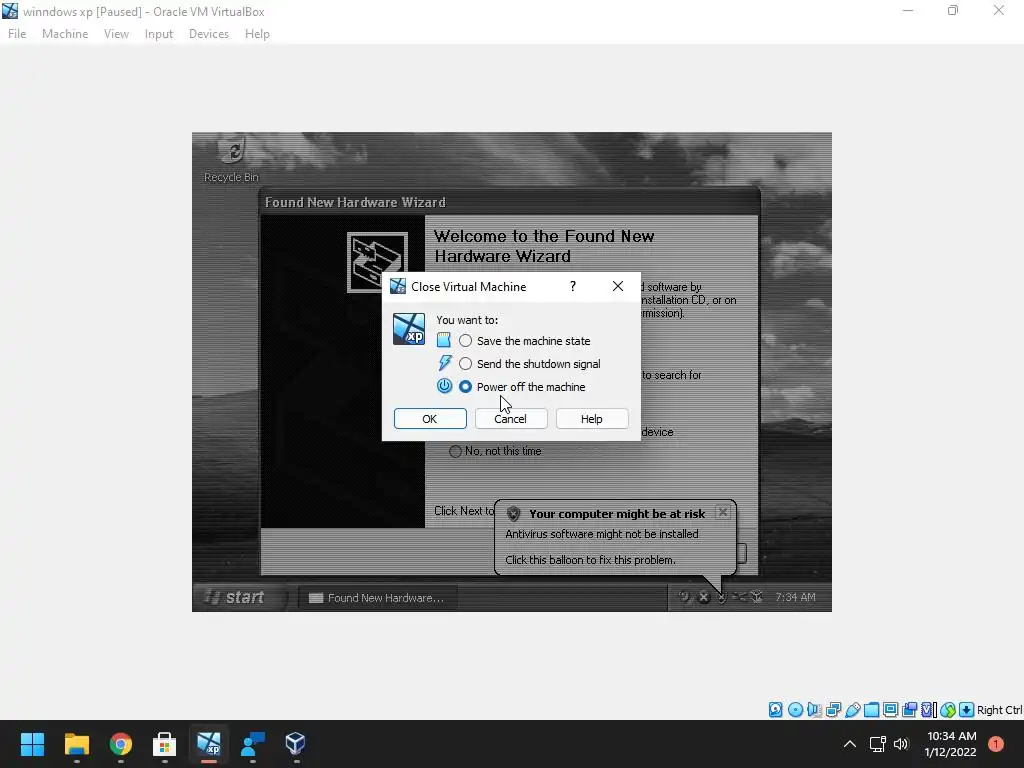Click the audio status icon

(814, 710)
